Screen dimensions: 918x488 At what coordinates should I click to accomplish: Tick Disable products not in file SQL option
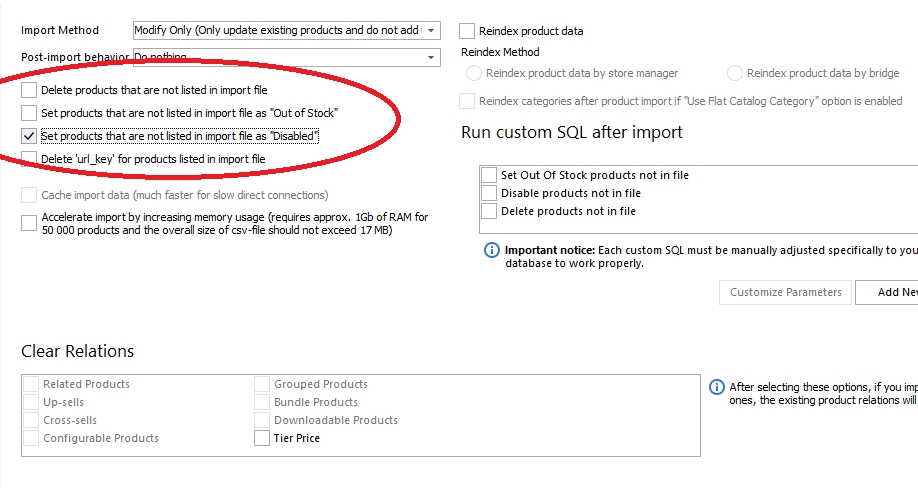(x=489, y=193)
